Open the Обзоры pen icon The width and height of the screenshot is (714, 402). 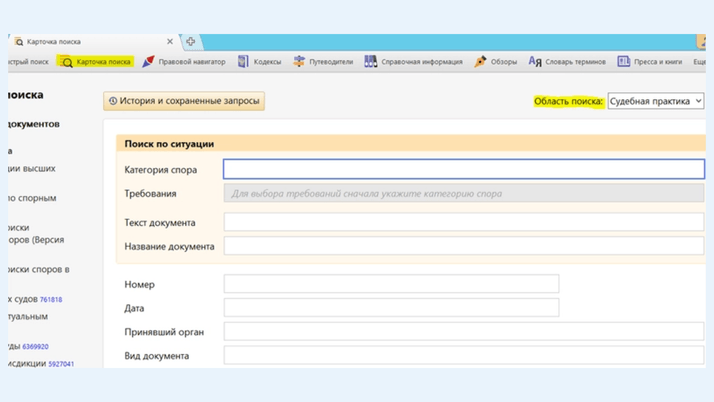click(480, 62)
